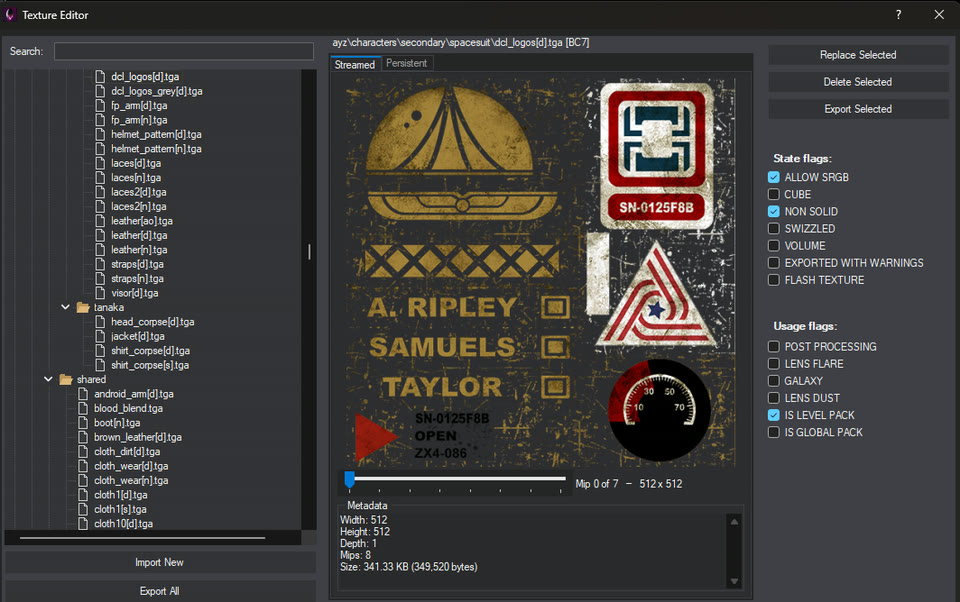Enable the CUBE state flag
The image size is (960, 602).
point(774,194)
